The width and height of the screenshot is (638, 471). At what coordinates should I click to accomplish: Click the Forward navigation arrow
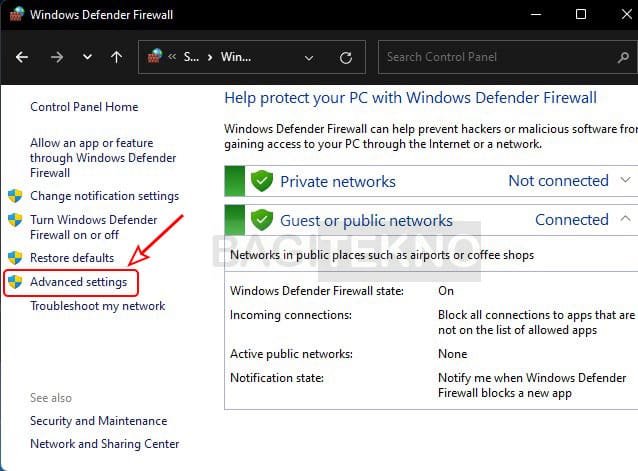click(57, 57)
